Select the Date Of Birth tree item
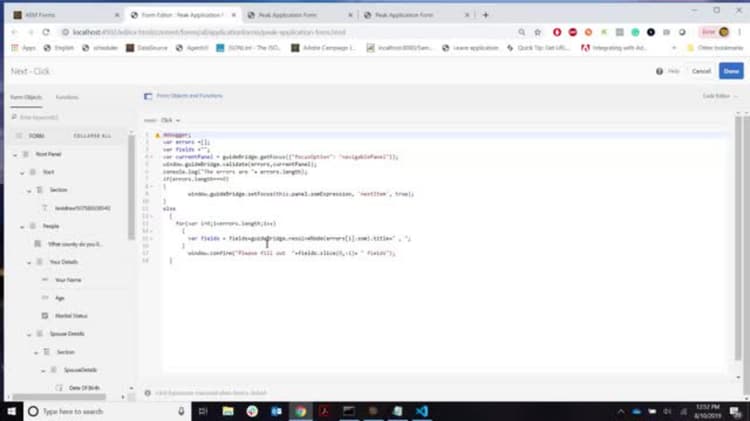This screenshot has height=421, width=750. tap(84, 388)
